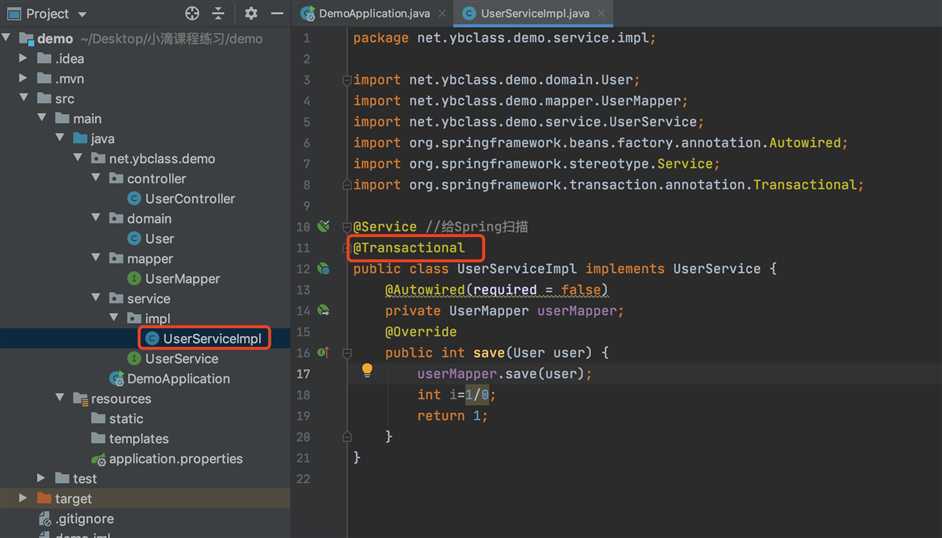Click the gutter icon on line 12
Viewport: 942px width, 538px height.
[x=323, y=268]
